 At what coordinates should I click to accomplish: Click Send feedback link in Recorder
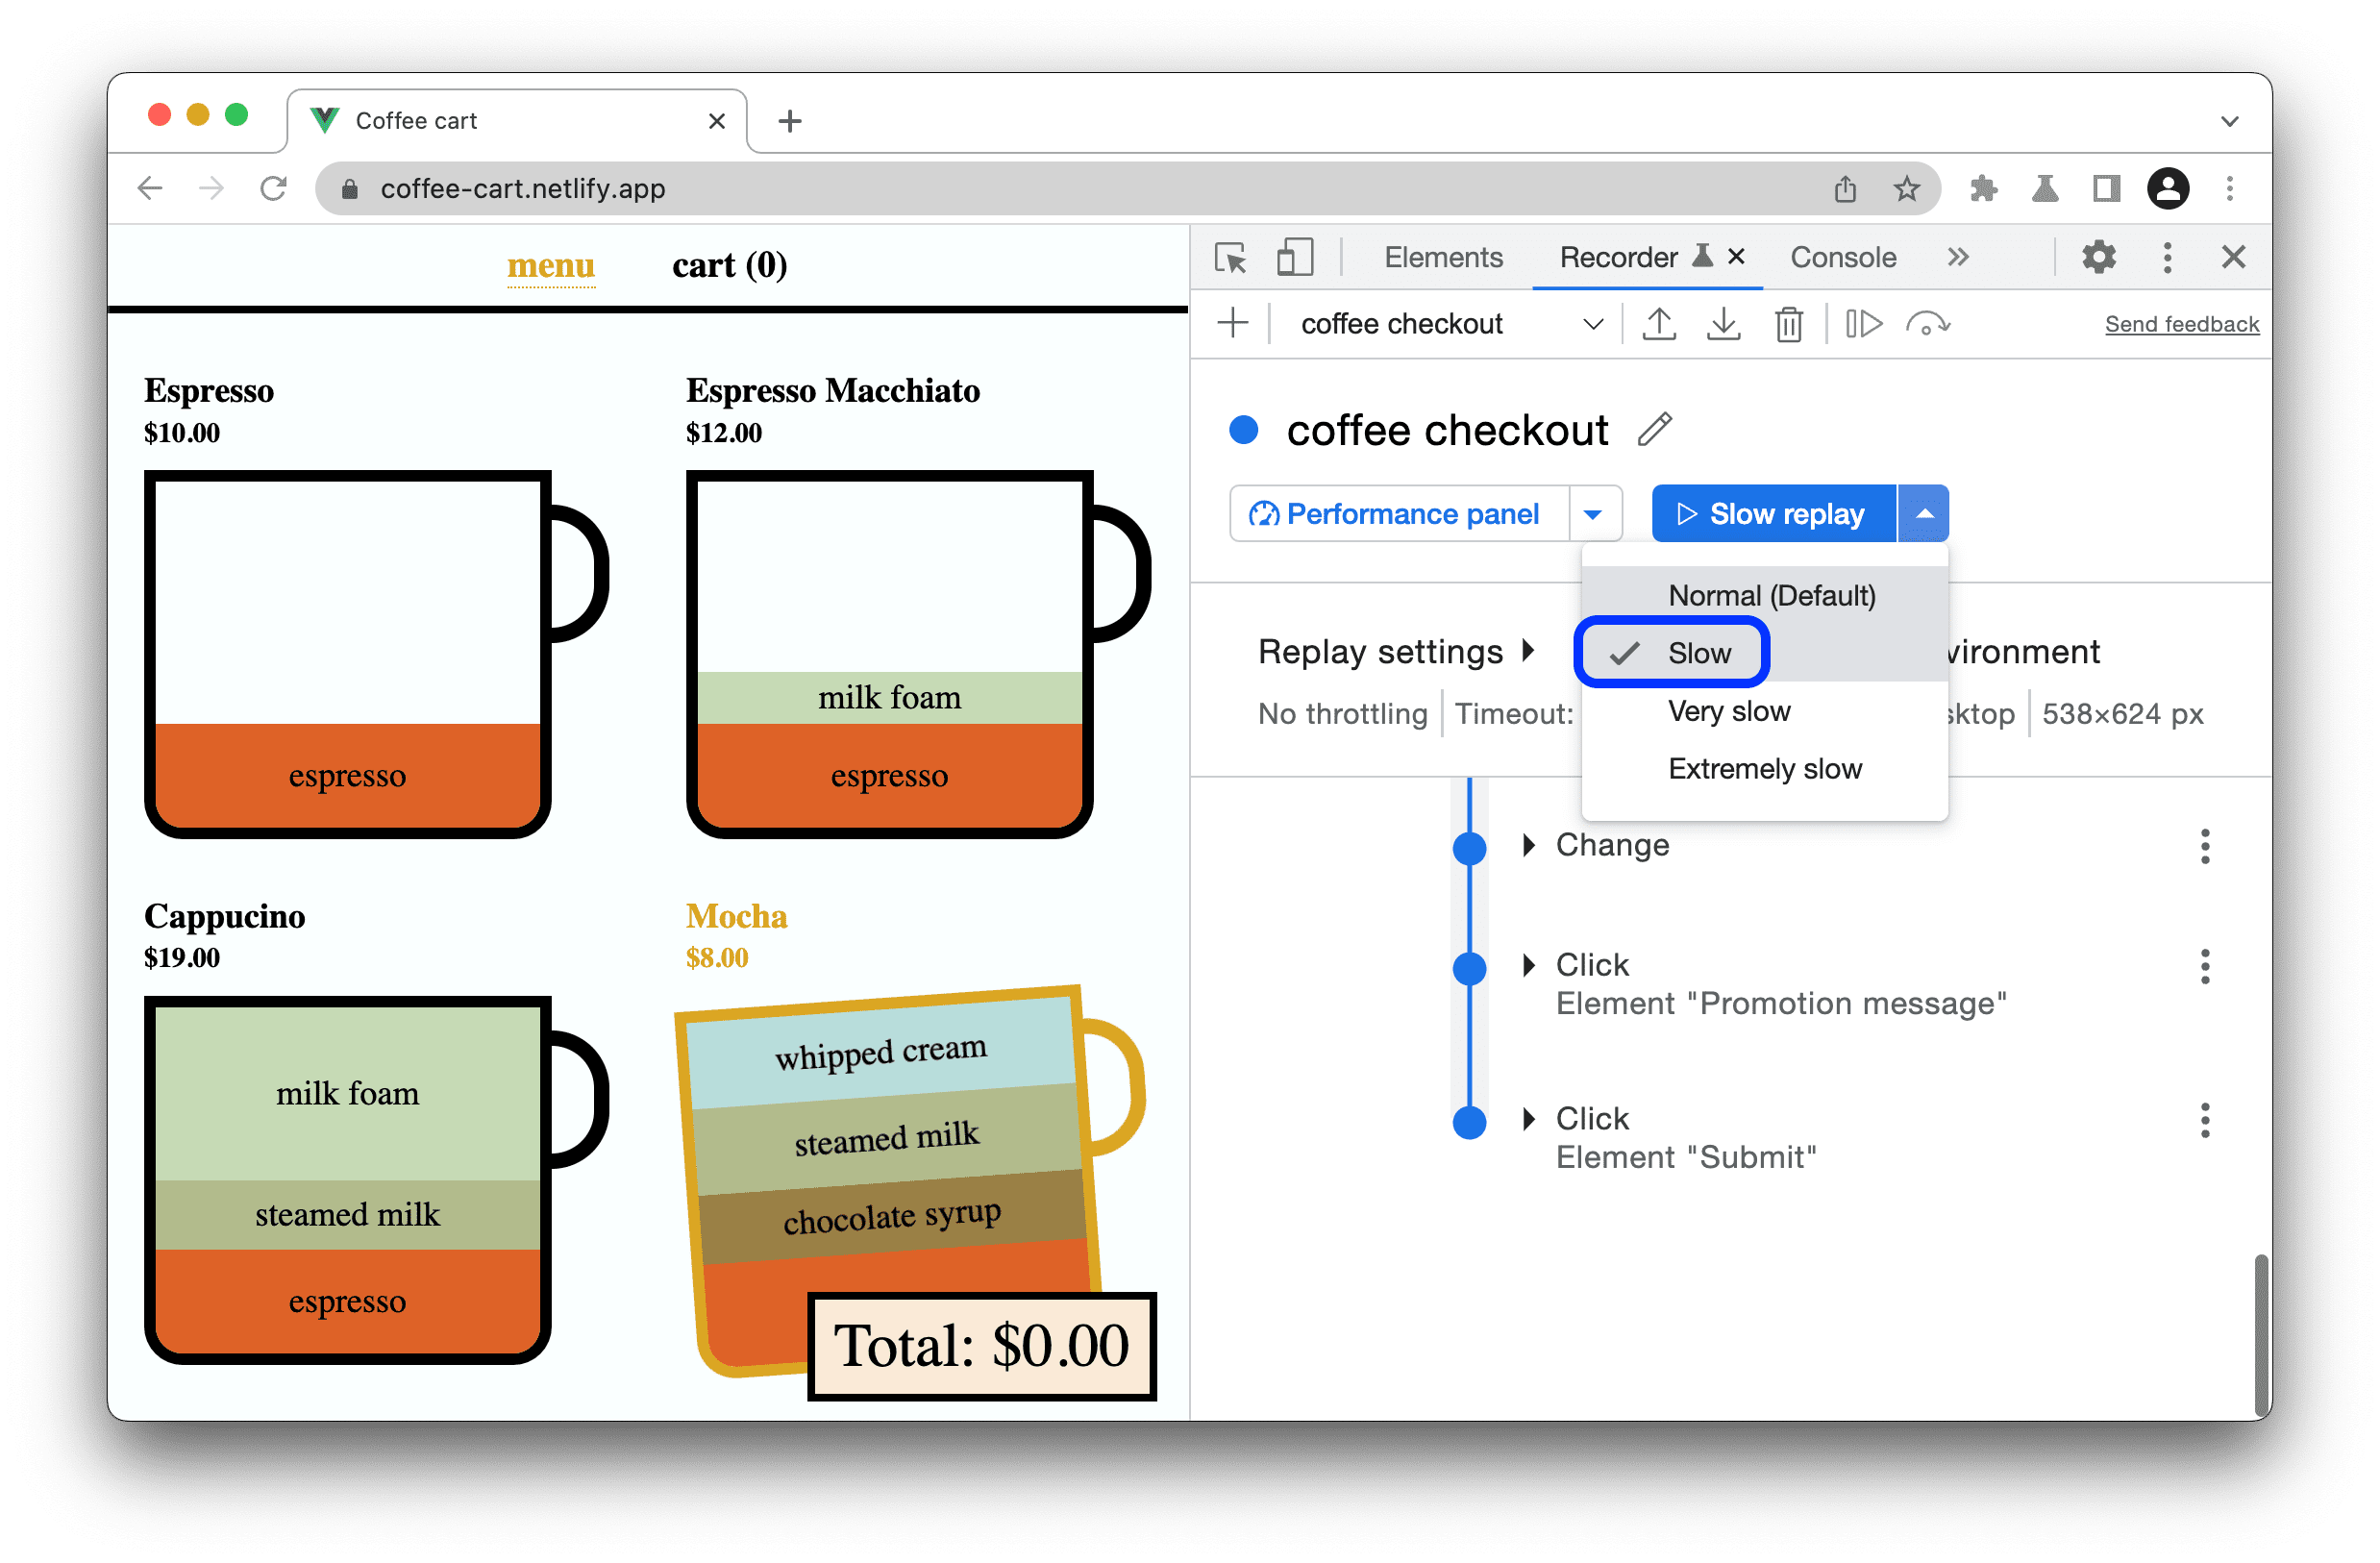click(x=2179, y=323)
